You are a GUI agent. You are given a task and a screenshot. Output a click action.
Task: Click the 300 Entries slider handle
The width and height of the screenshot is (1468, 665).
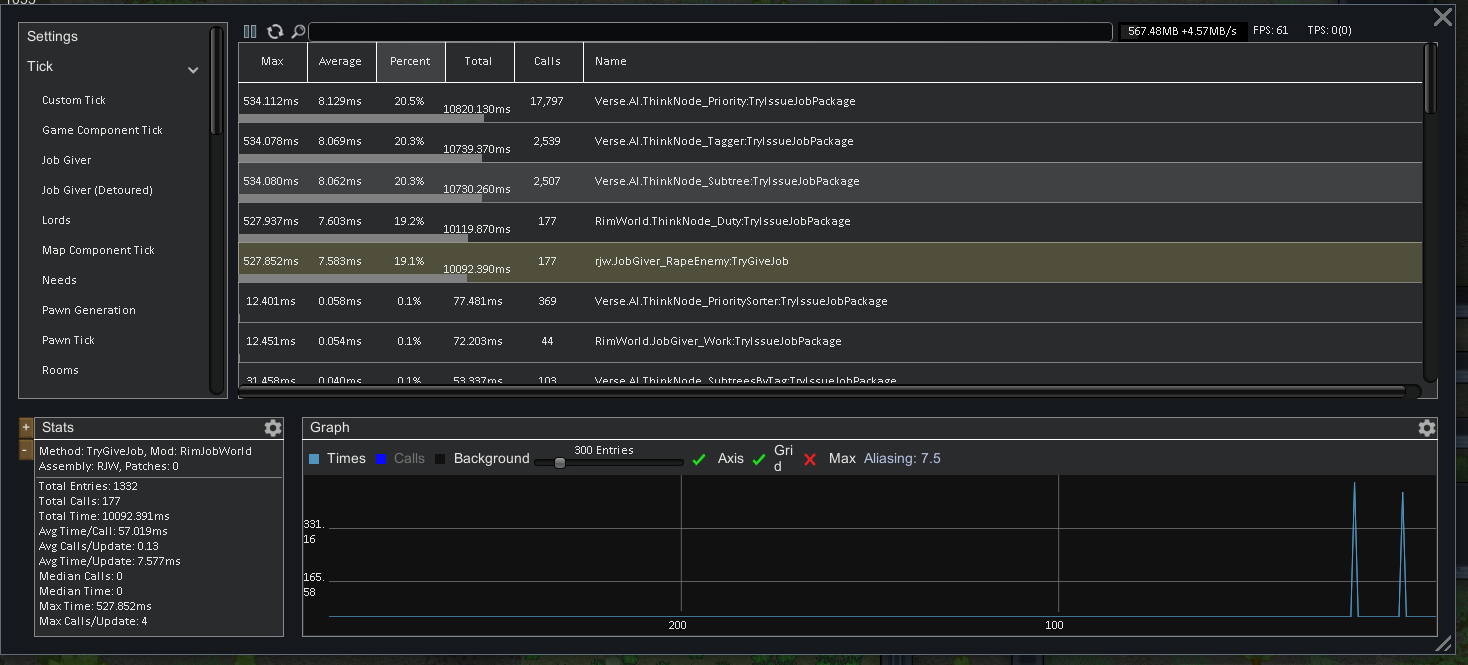click(x=560, y=462)
